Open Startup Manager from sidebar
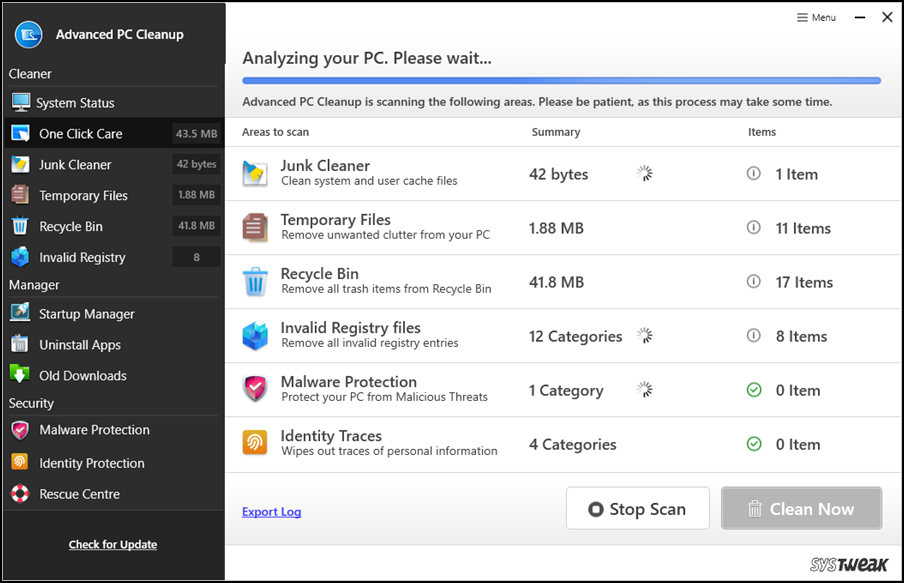Screen dimensions: 904x583 pos(86,314)
